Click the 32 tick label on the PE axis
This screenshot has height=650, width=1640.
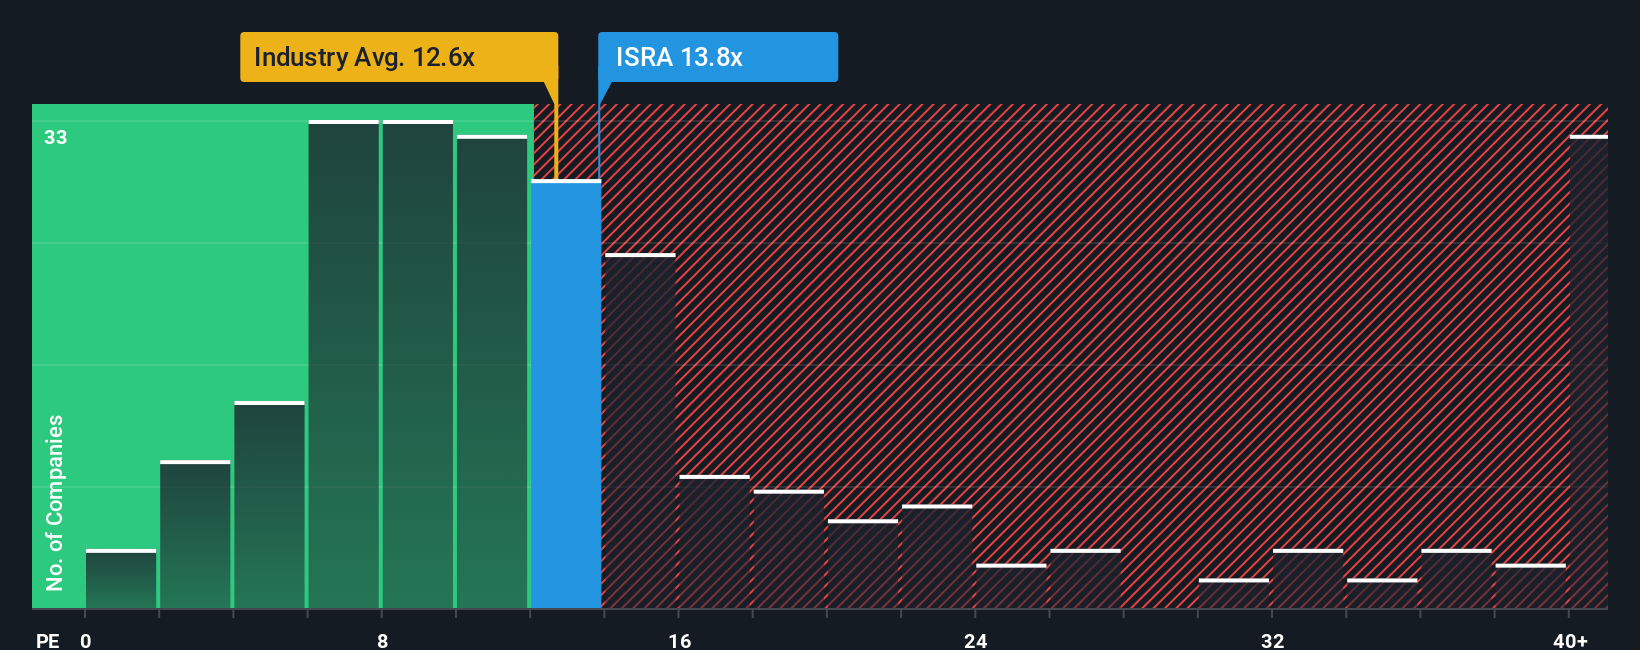point(1272,640)
